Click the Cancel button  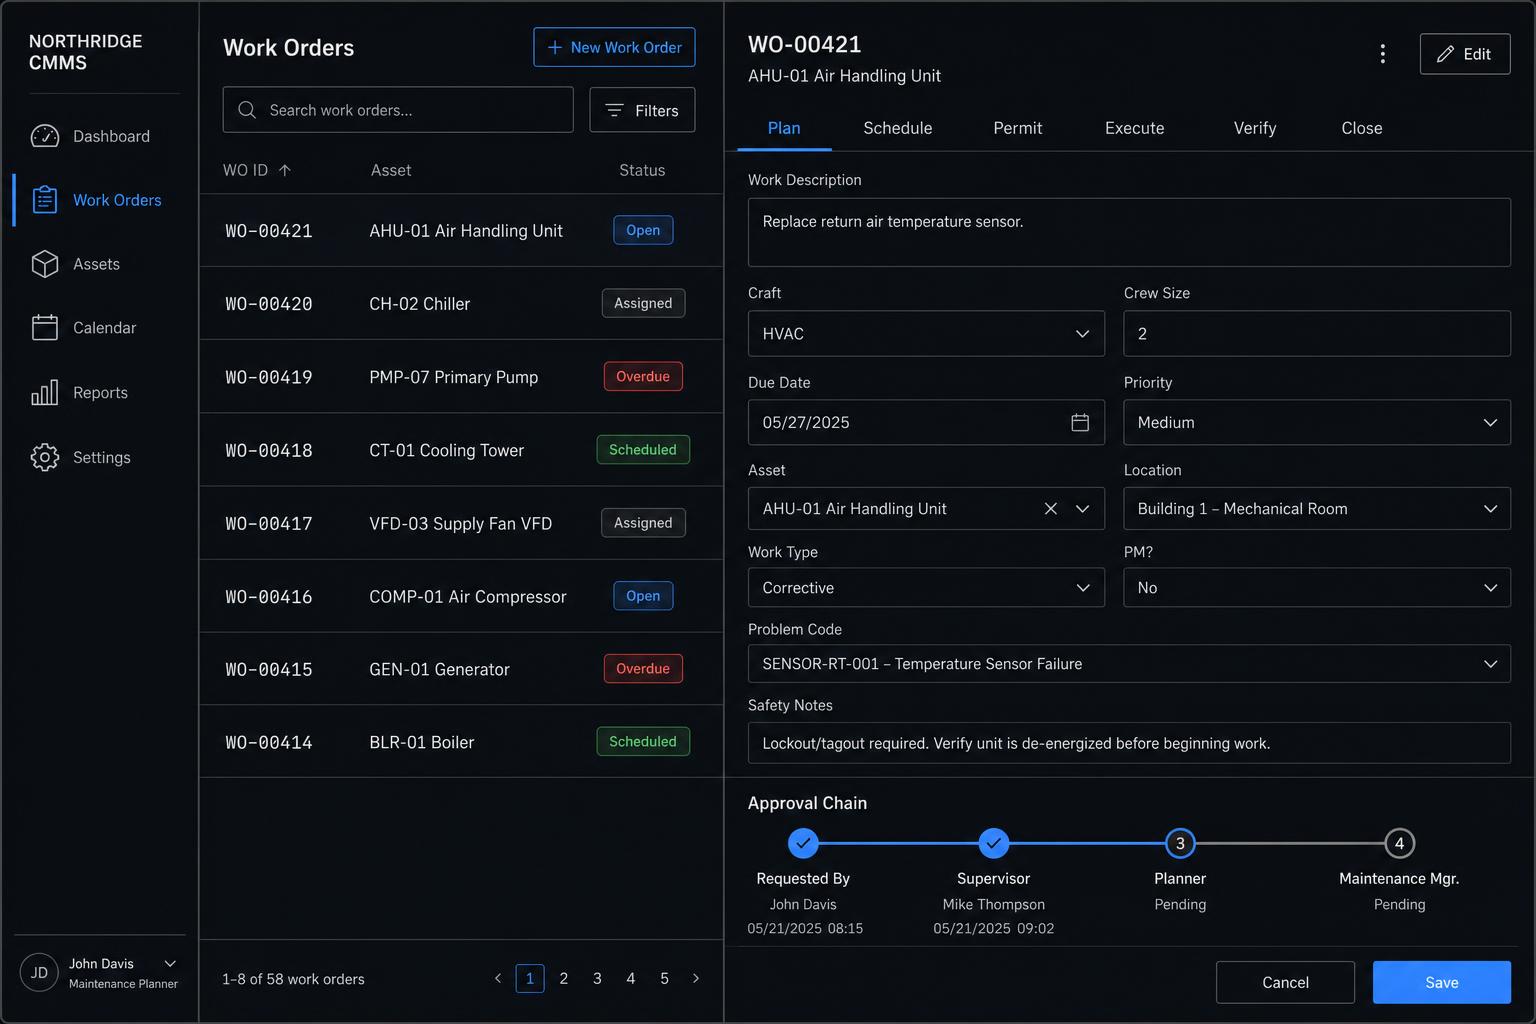point(1285,982)
